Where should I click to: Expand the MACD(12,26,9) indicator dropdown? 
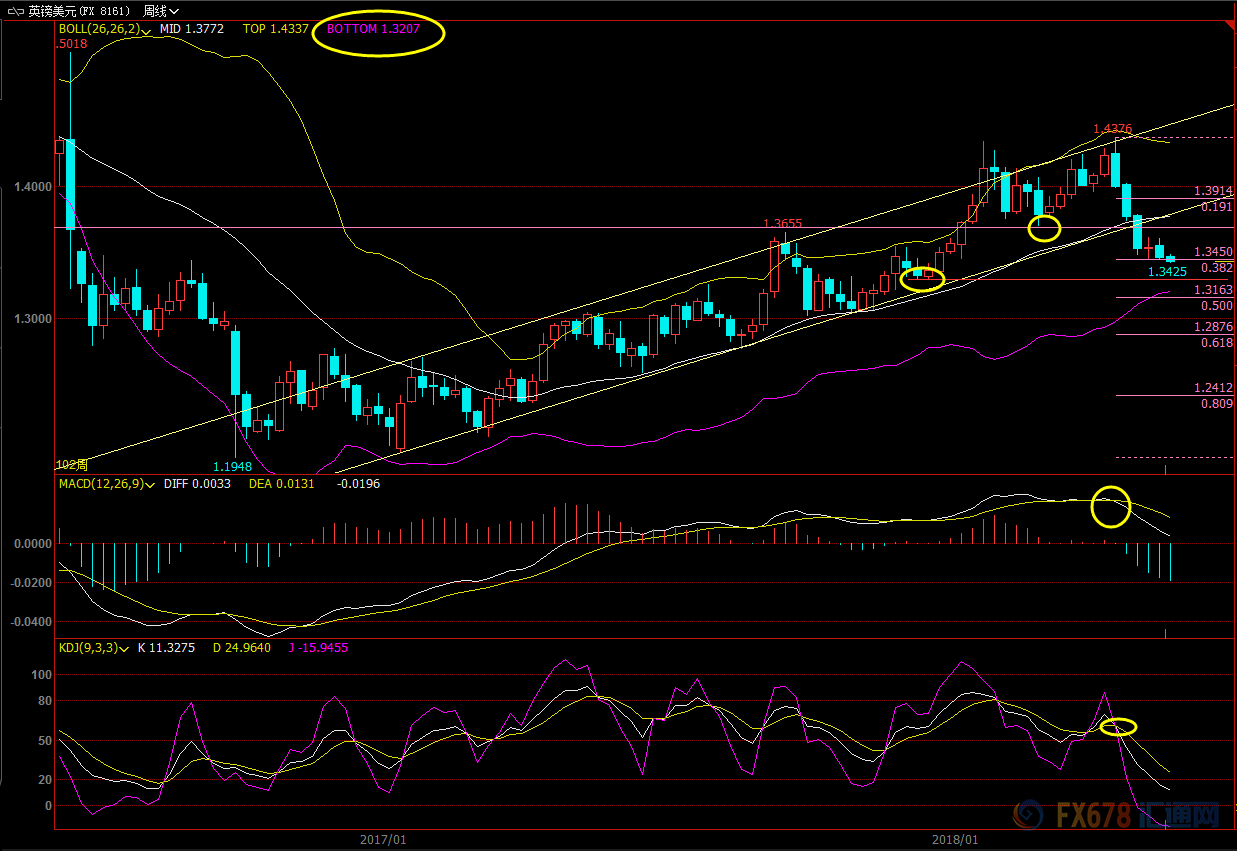pos(150,485)
